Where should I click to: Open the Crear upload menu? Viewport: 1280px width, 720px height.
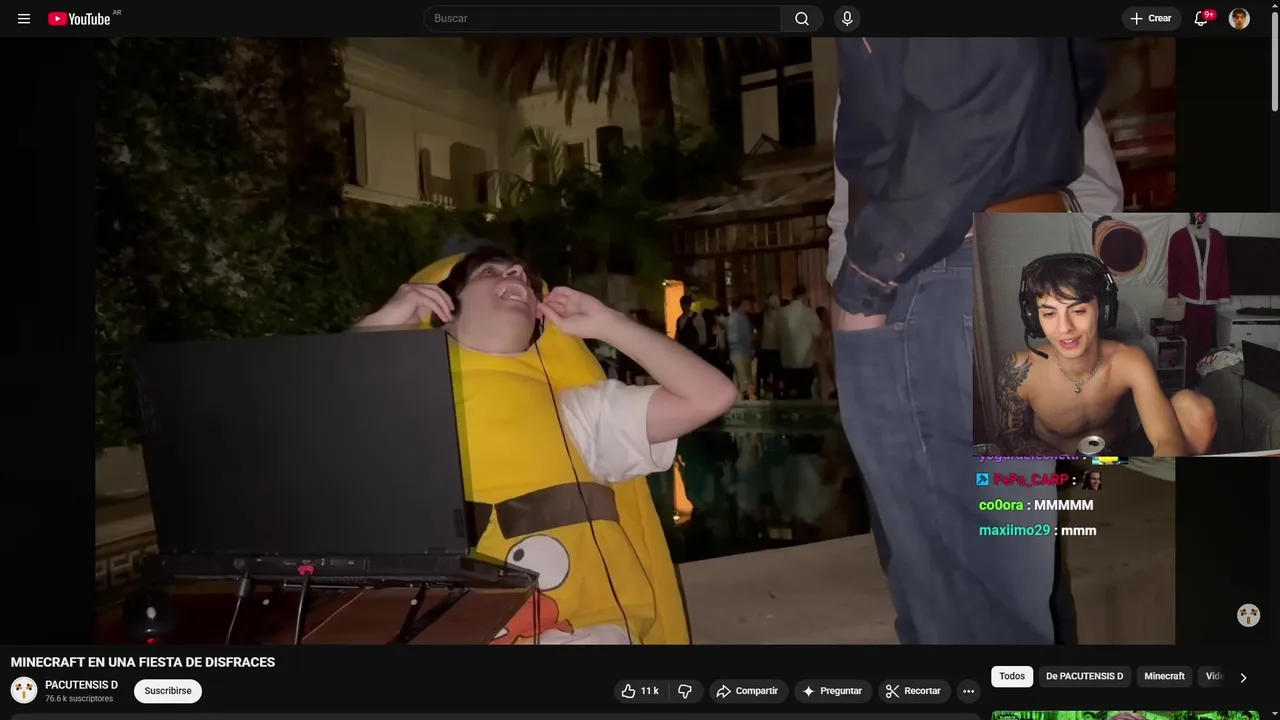tap(1151, 18)
